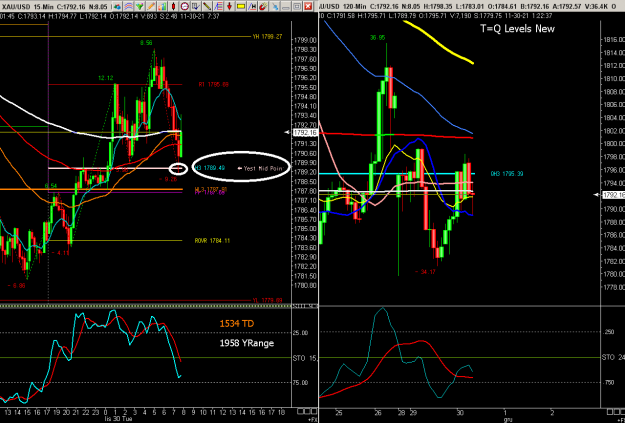Click the 'H3 1789.49' level label
This screenshot has height=423, width=625.
(x=210, y=168)
